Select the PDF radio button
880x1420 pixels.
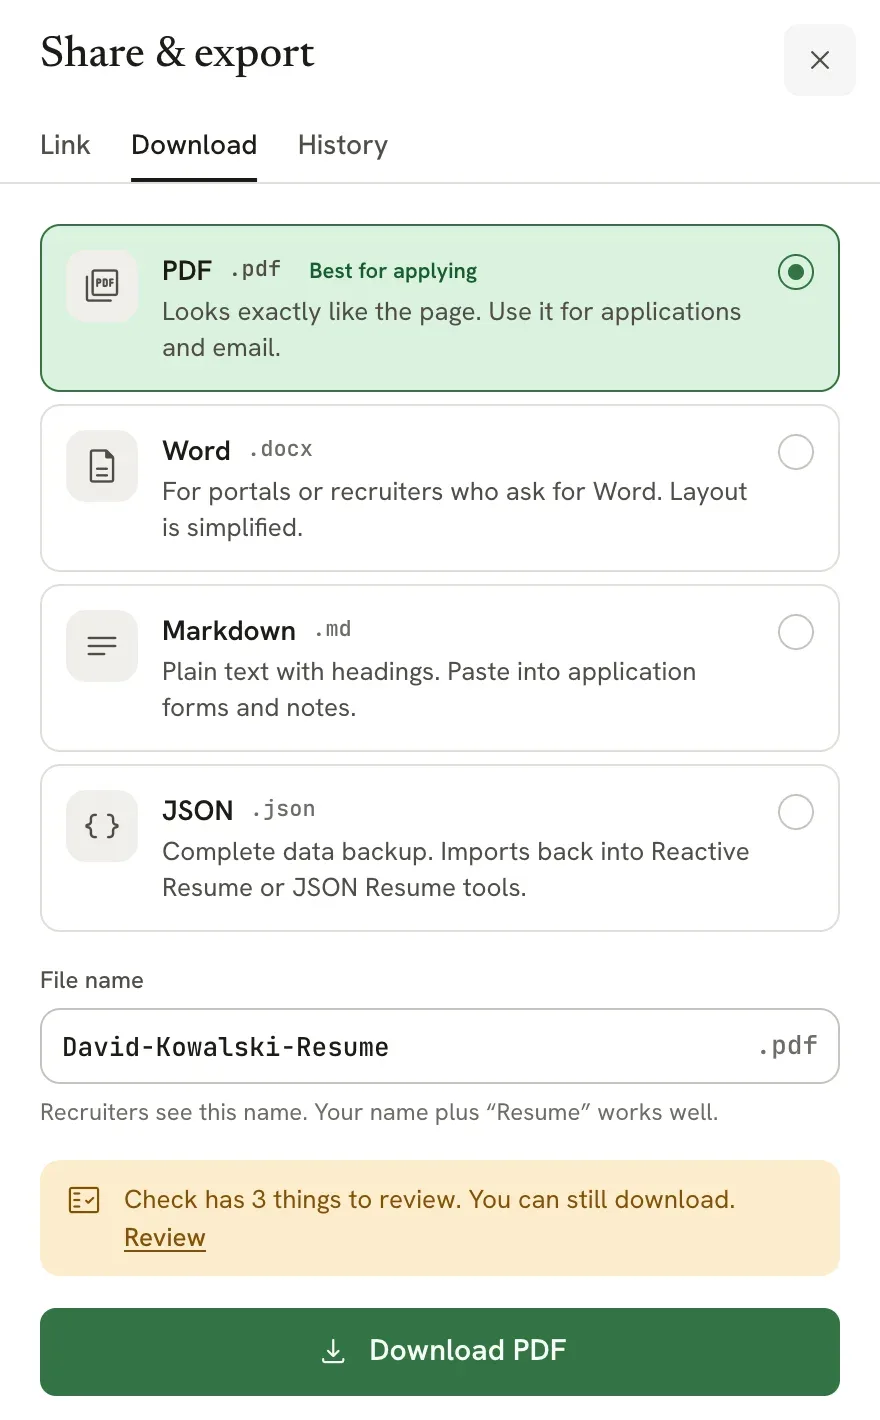click(796, 272)
